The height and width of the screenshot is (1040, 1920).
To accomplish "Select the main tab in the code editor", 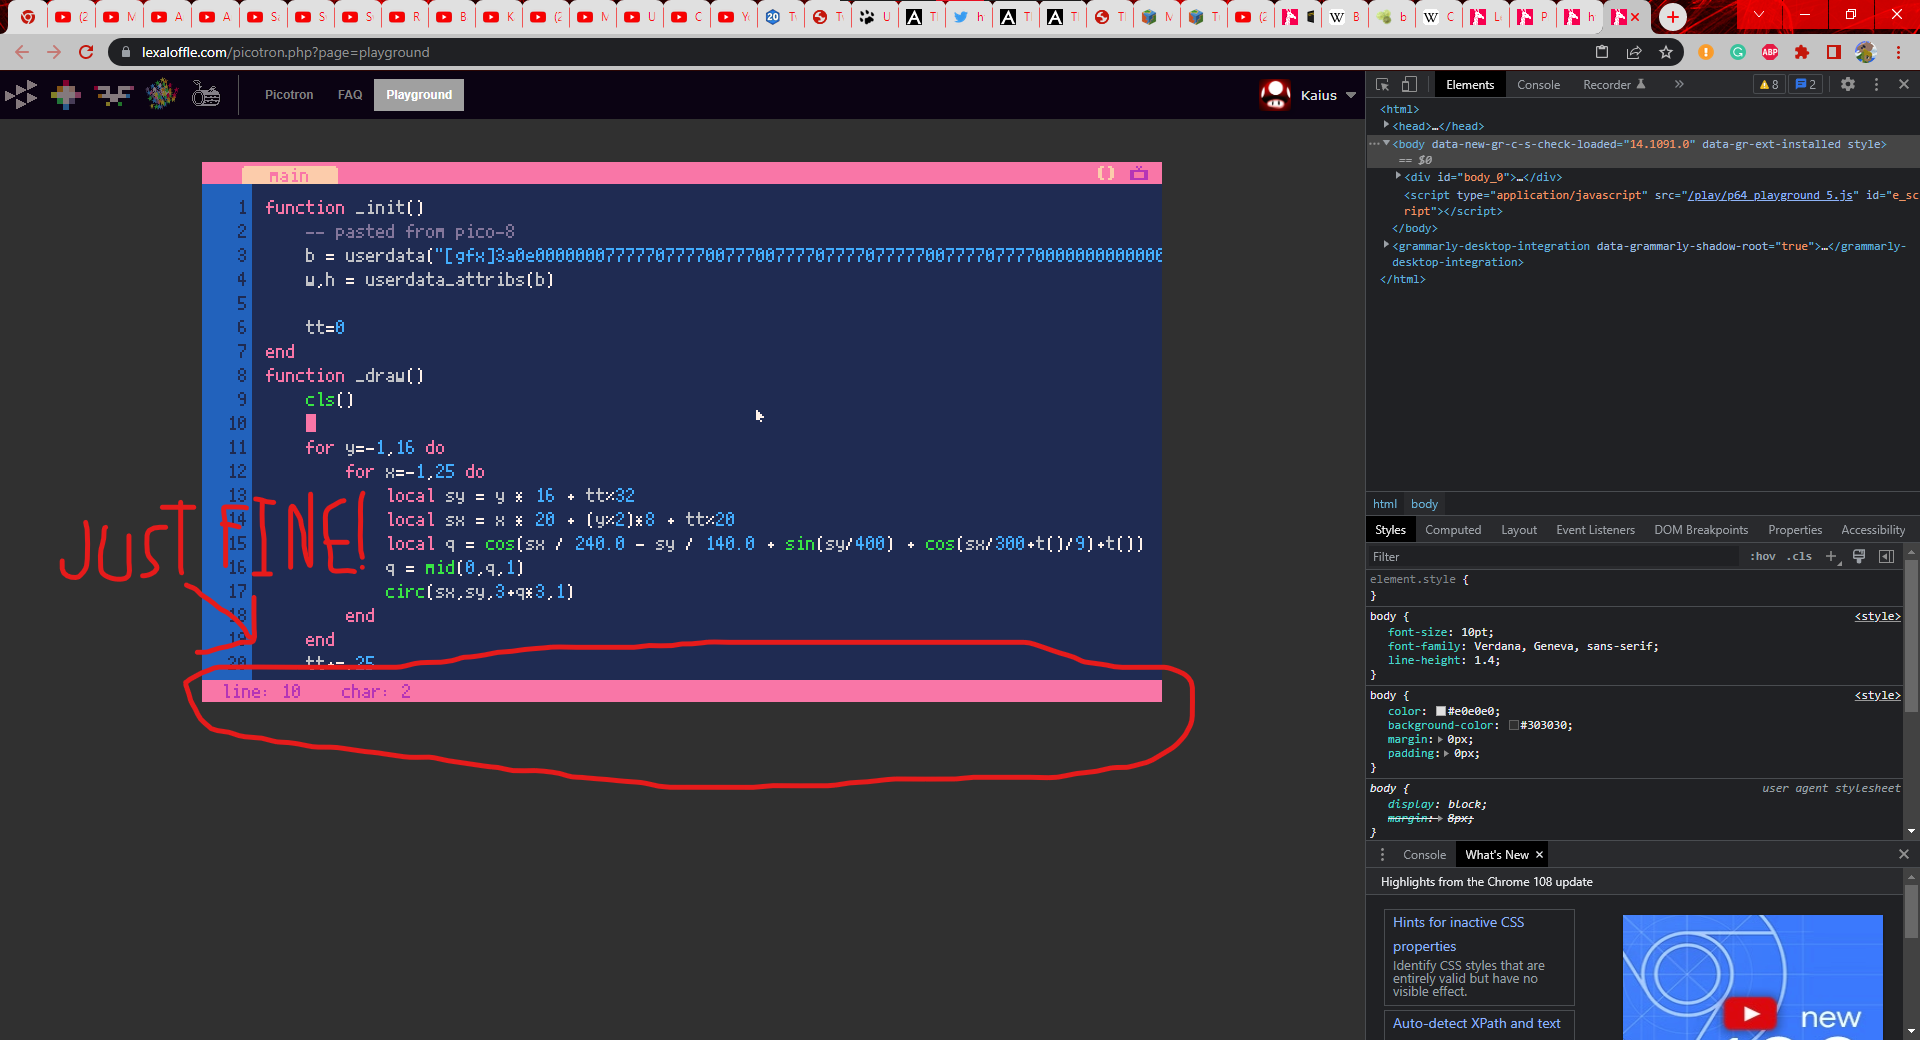I will tap(289, 175).
